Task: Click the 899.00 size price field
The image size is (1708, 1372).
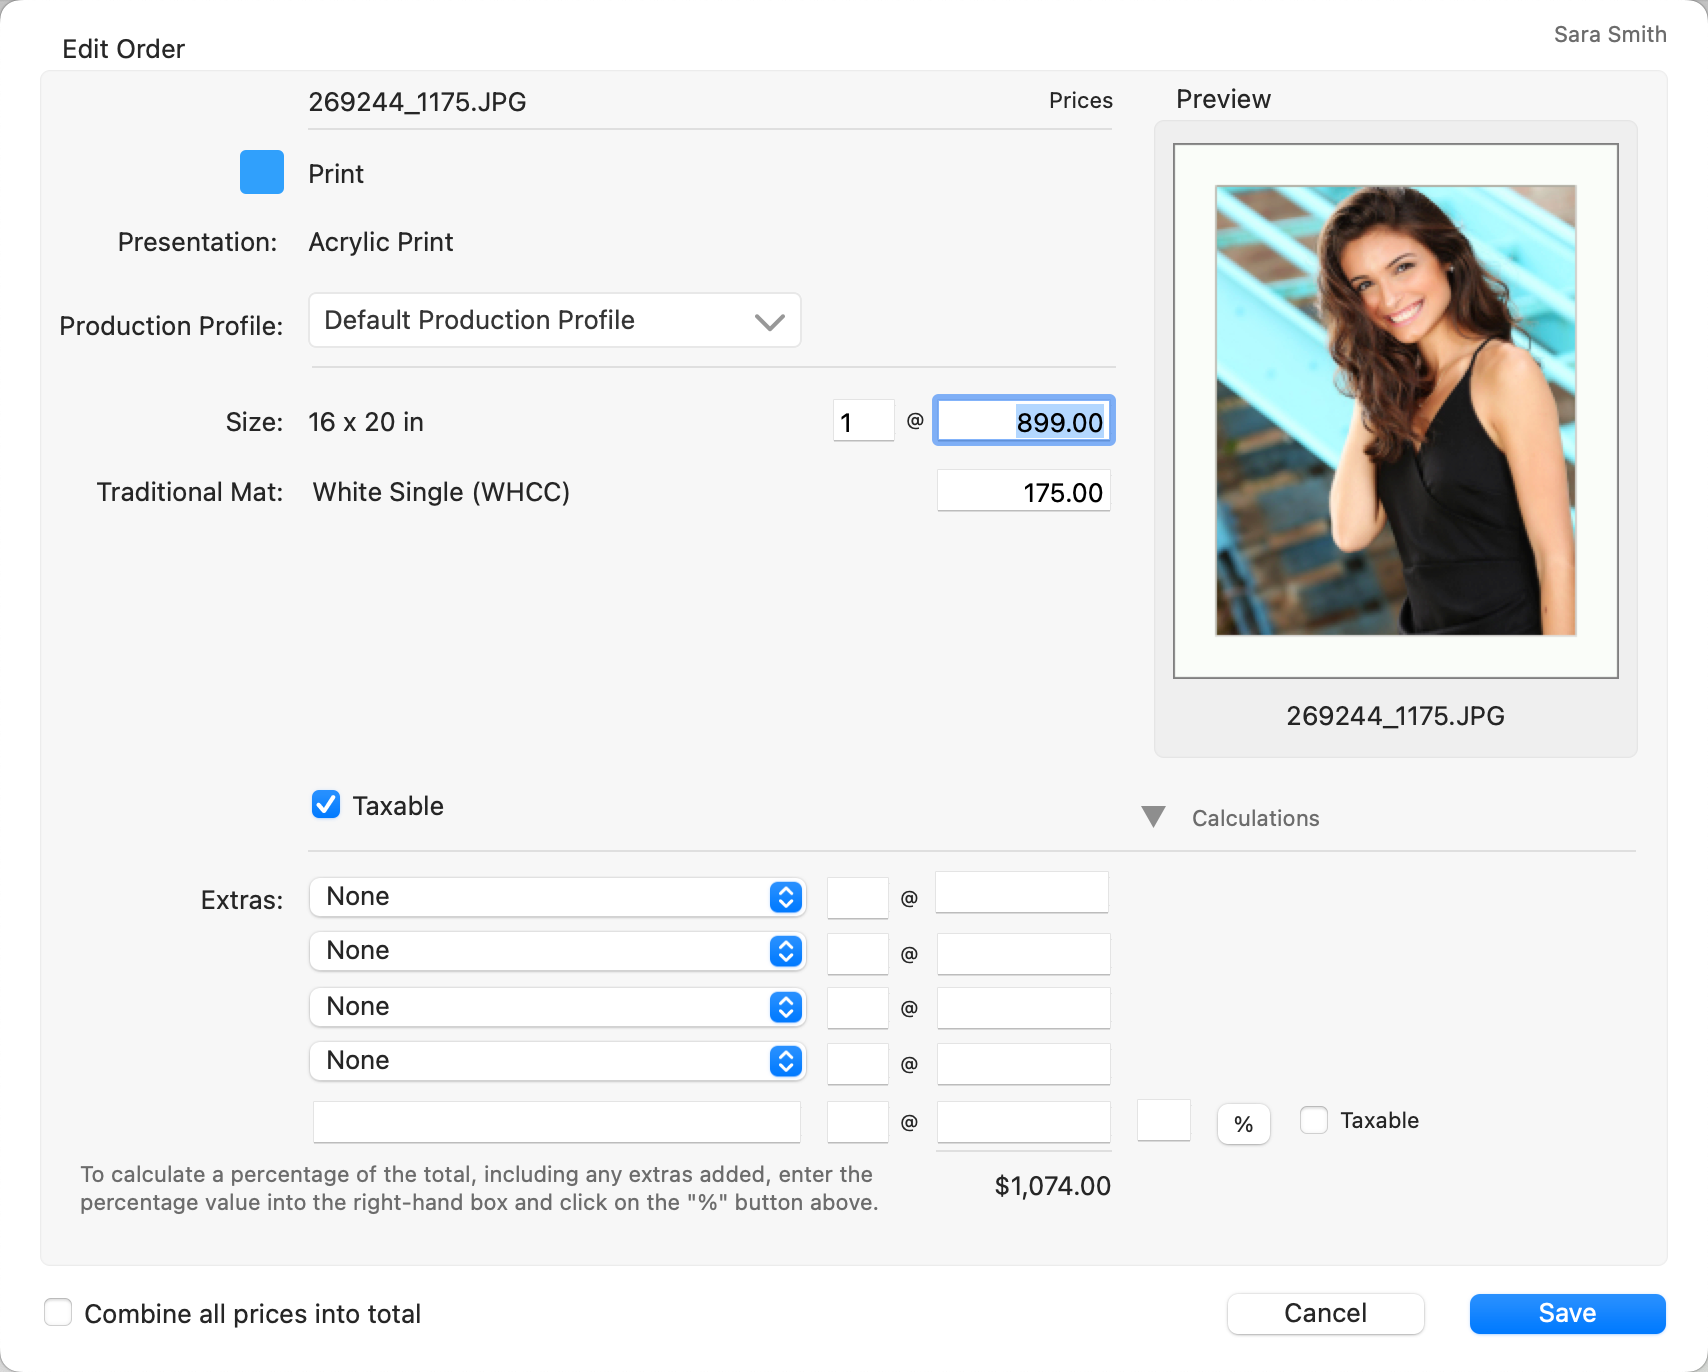Action: pos(1023,421)
